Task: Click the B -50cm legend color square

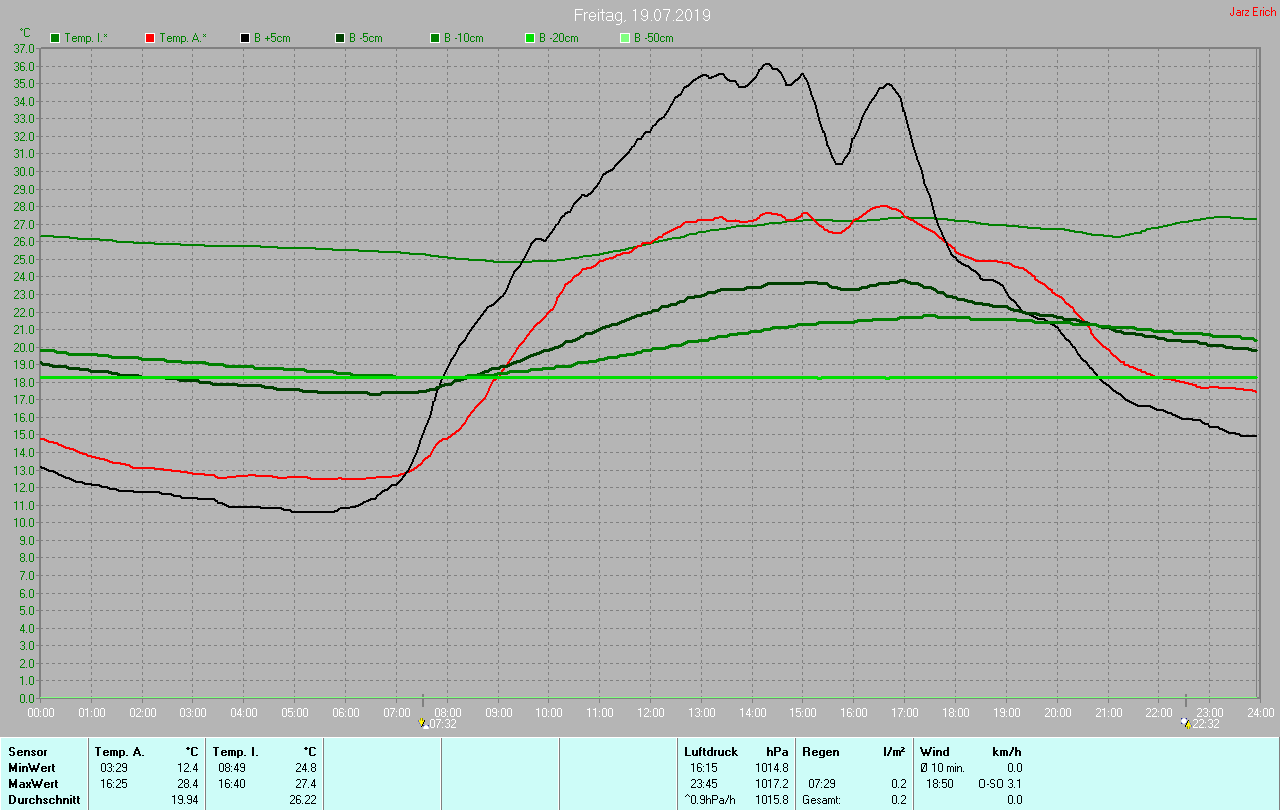Action: pos(625,38)
